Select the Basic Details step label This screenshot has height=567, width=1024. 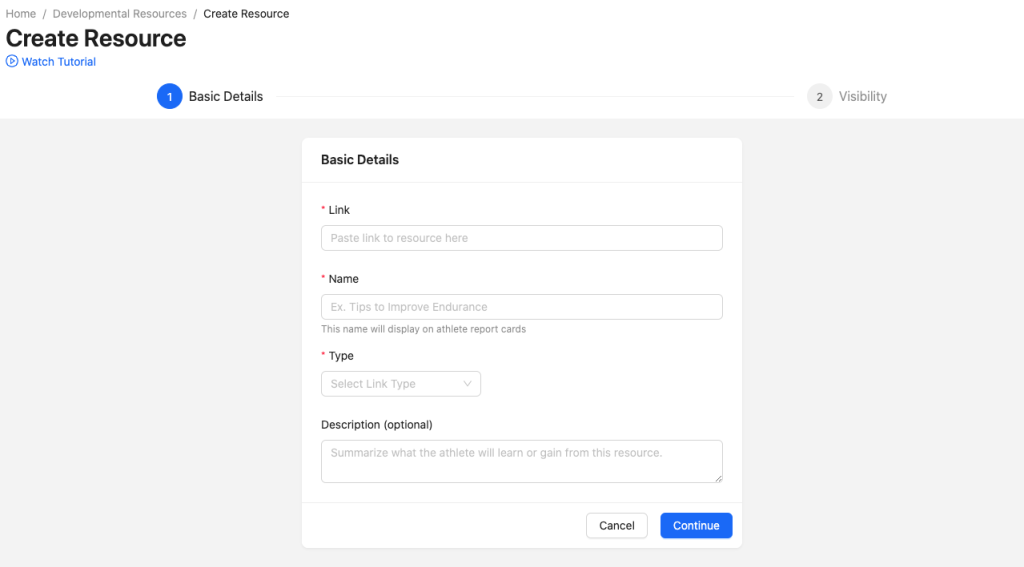(x=226, y=97)
